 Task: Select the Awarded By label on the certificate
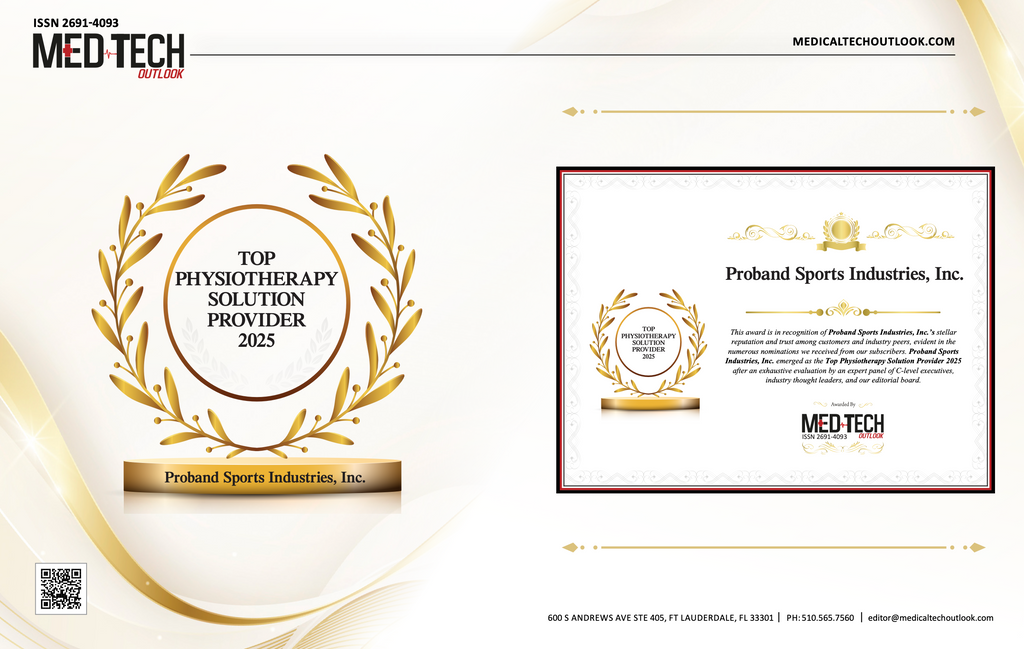pos(843,402)
